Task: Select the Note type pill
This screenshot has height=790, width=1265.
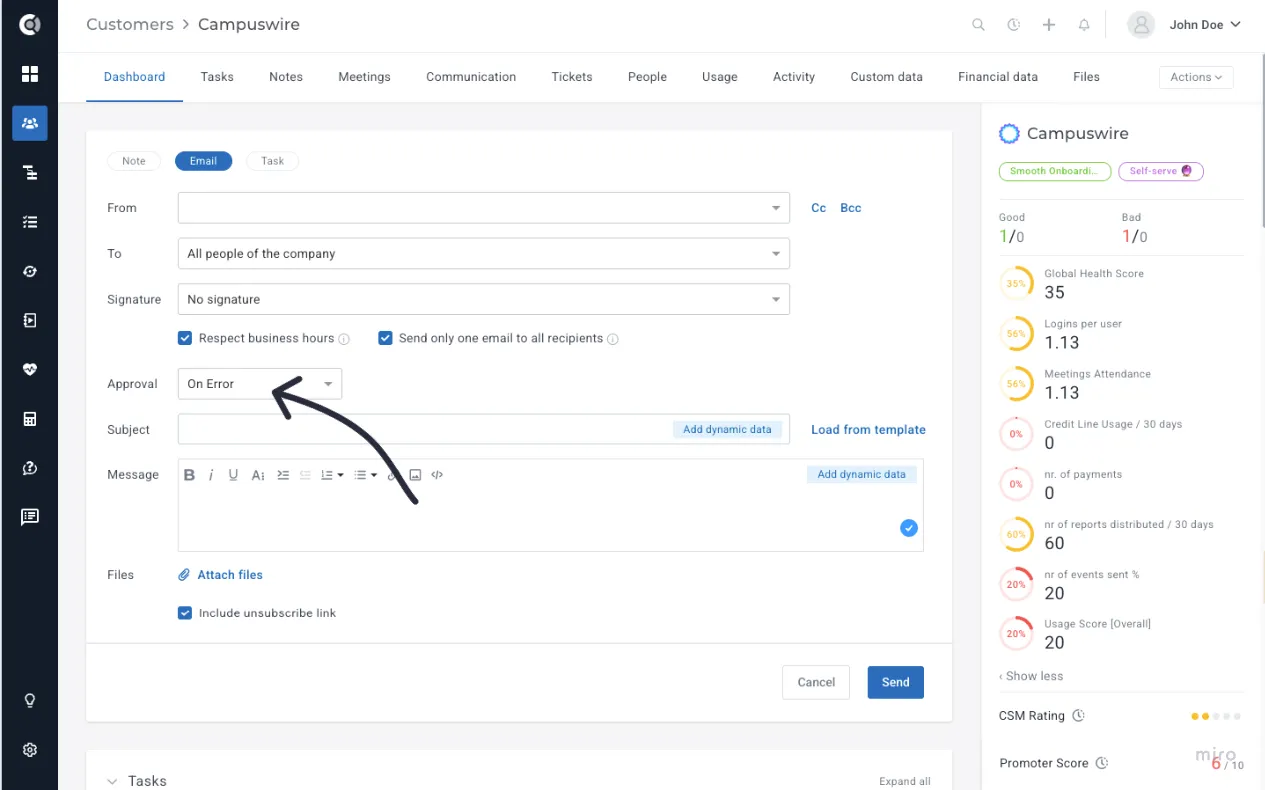Action: click(134, 161)
